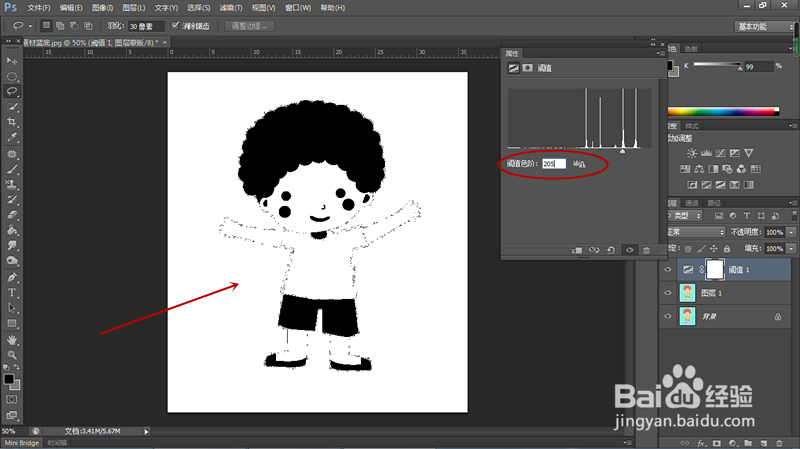Select the Hand tool
The image size is (800, 449).
pyautogui.click(x=12, y=340)
